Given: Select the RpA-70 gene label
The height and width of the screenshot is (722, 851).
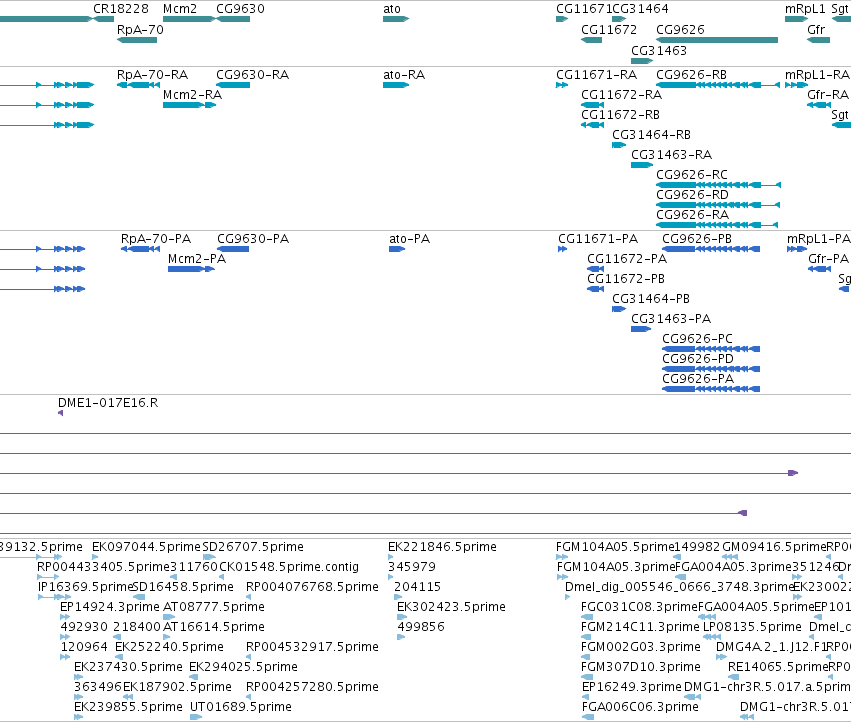Looking at the screenshot, I should 140,29.
